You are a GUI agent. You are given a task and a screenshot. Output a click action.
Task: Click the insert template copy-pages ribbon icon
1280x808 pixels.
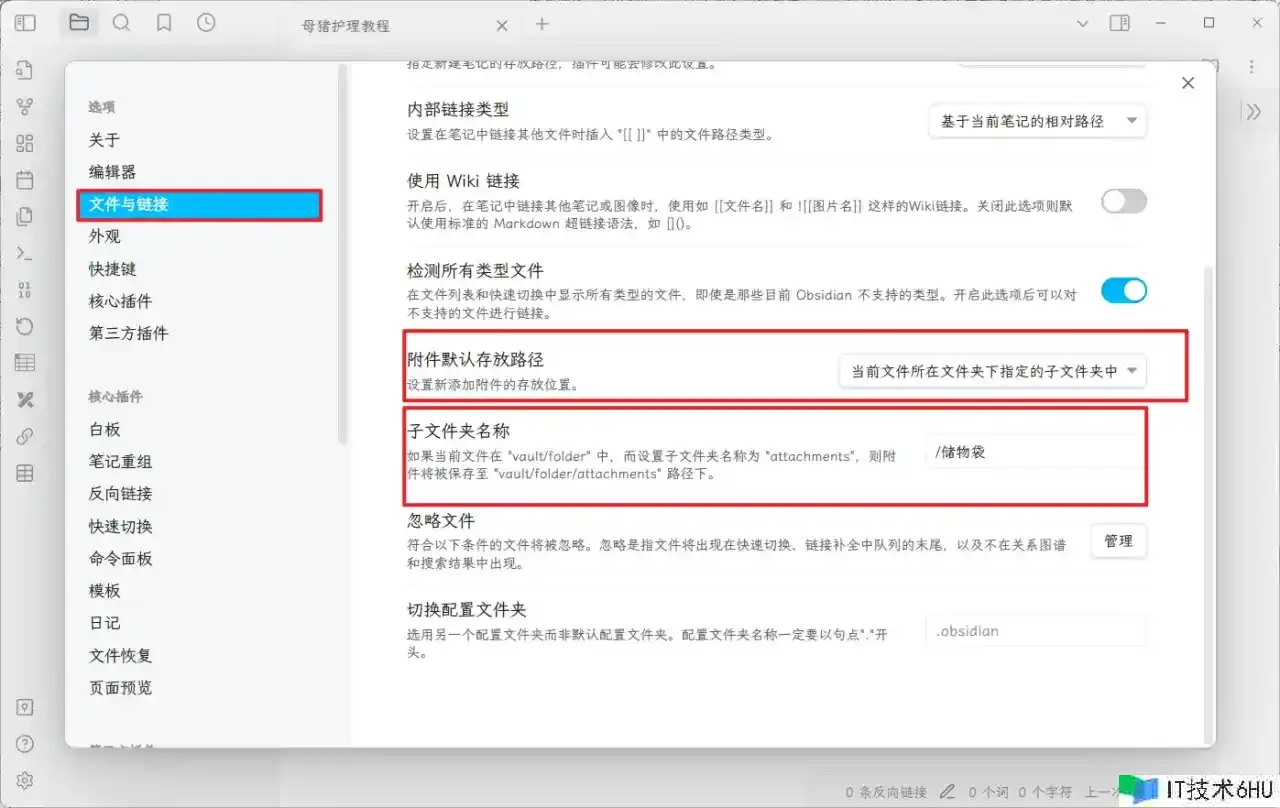point(25,216)
